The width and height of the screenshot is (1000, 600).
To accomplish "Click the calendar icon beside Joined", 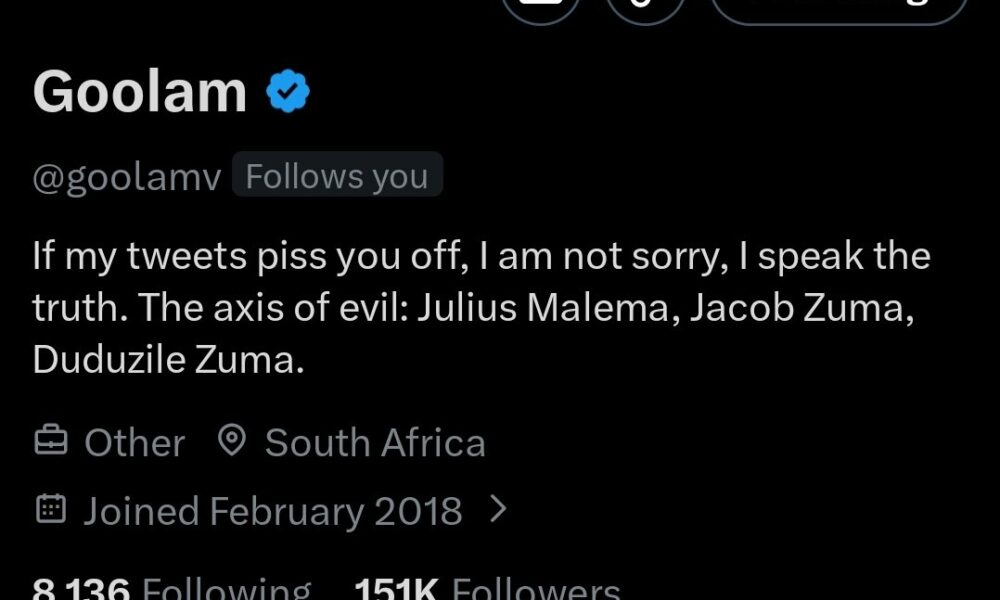I will click(x=51, y=510).
